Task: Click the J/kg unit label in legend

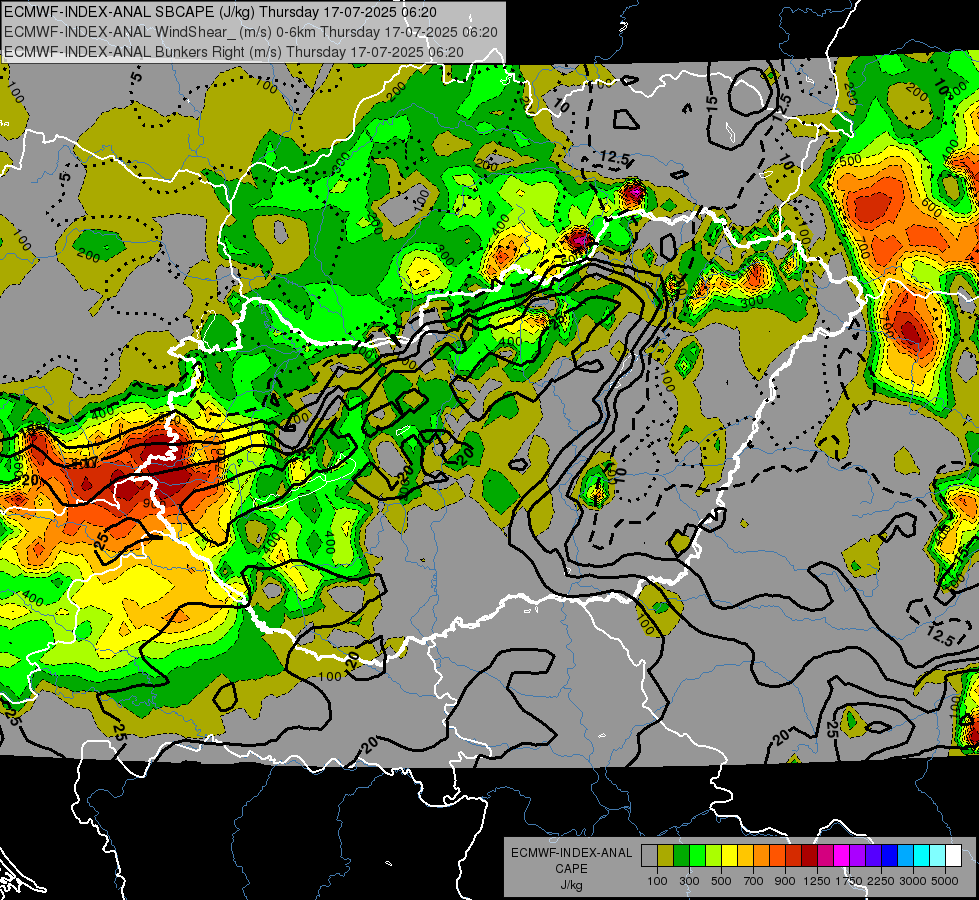Action: [571, 885]
